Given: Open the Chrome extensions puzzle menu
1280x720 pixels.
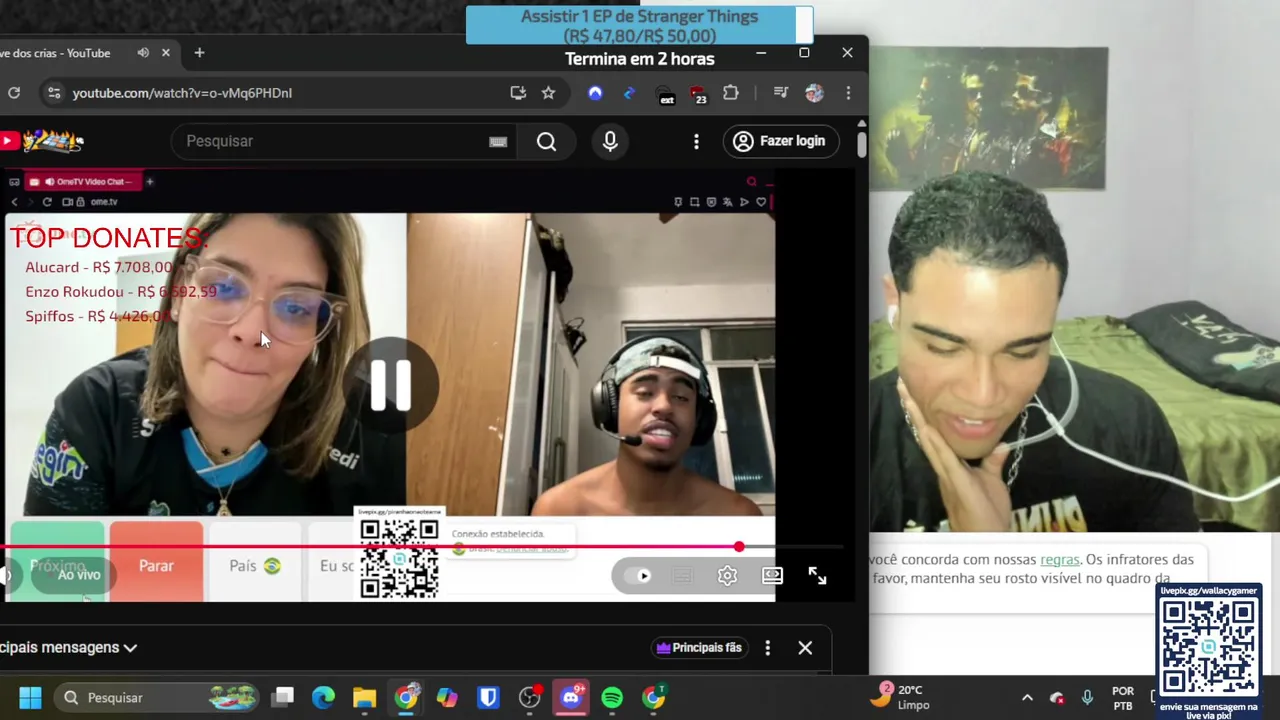Looking at the screenshot, I should click(x=731, y=93).
